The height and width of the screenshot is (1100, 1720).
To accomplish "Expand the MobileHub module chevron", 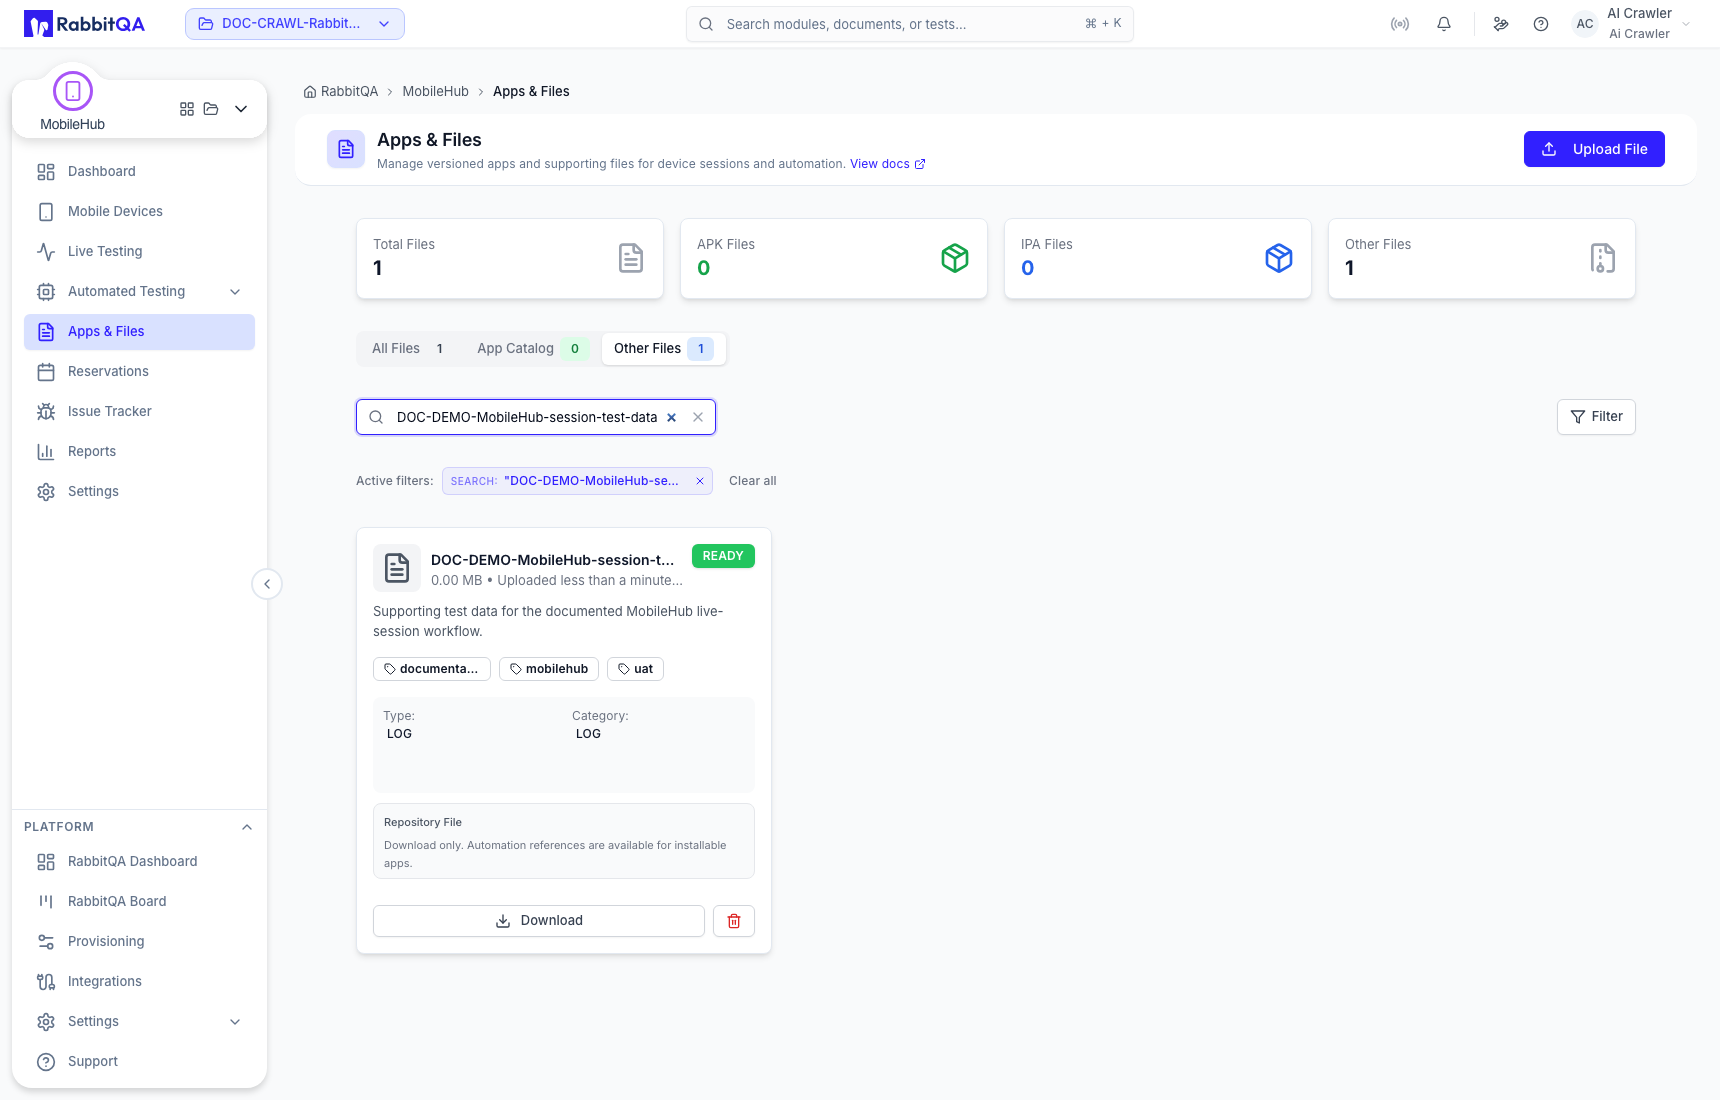I will 241,109.
